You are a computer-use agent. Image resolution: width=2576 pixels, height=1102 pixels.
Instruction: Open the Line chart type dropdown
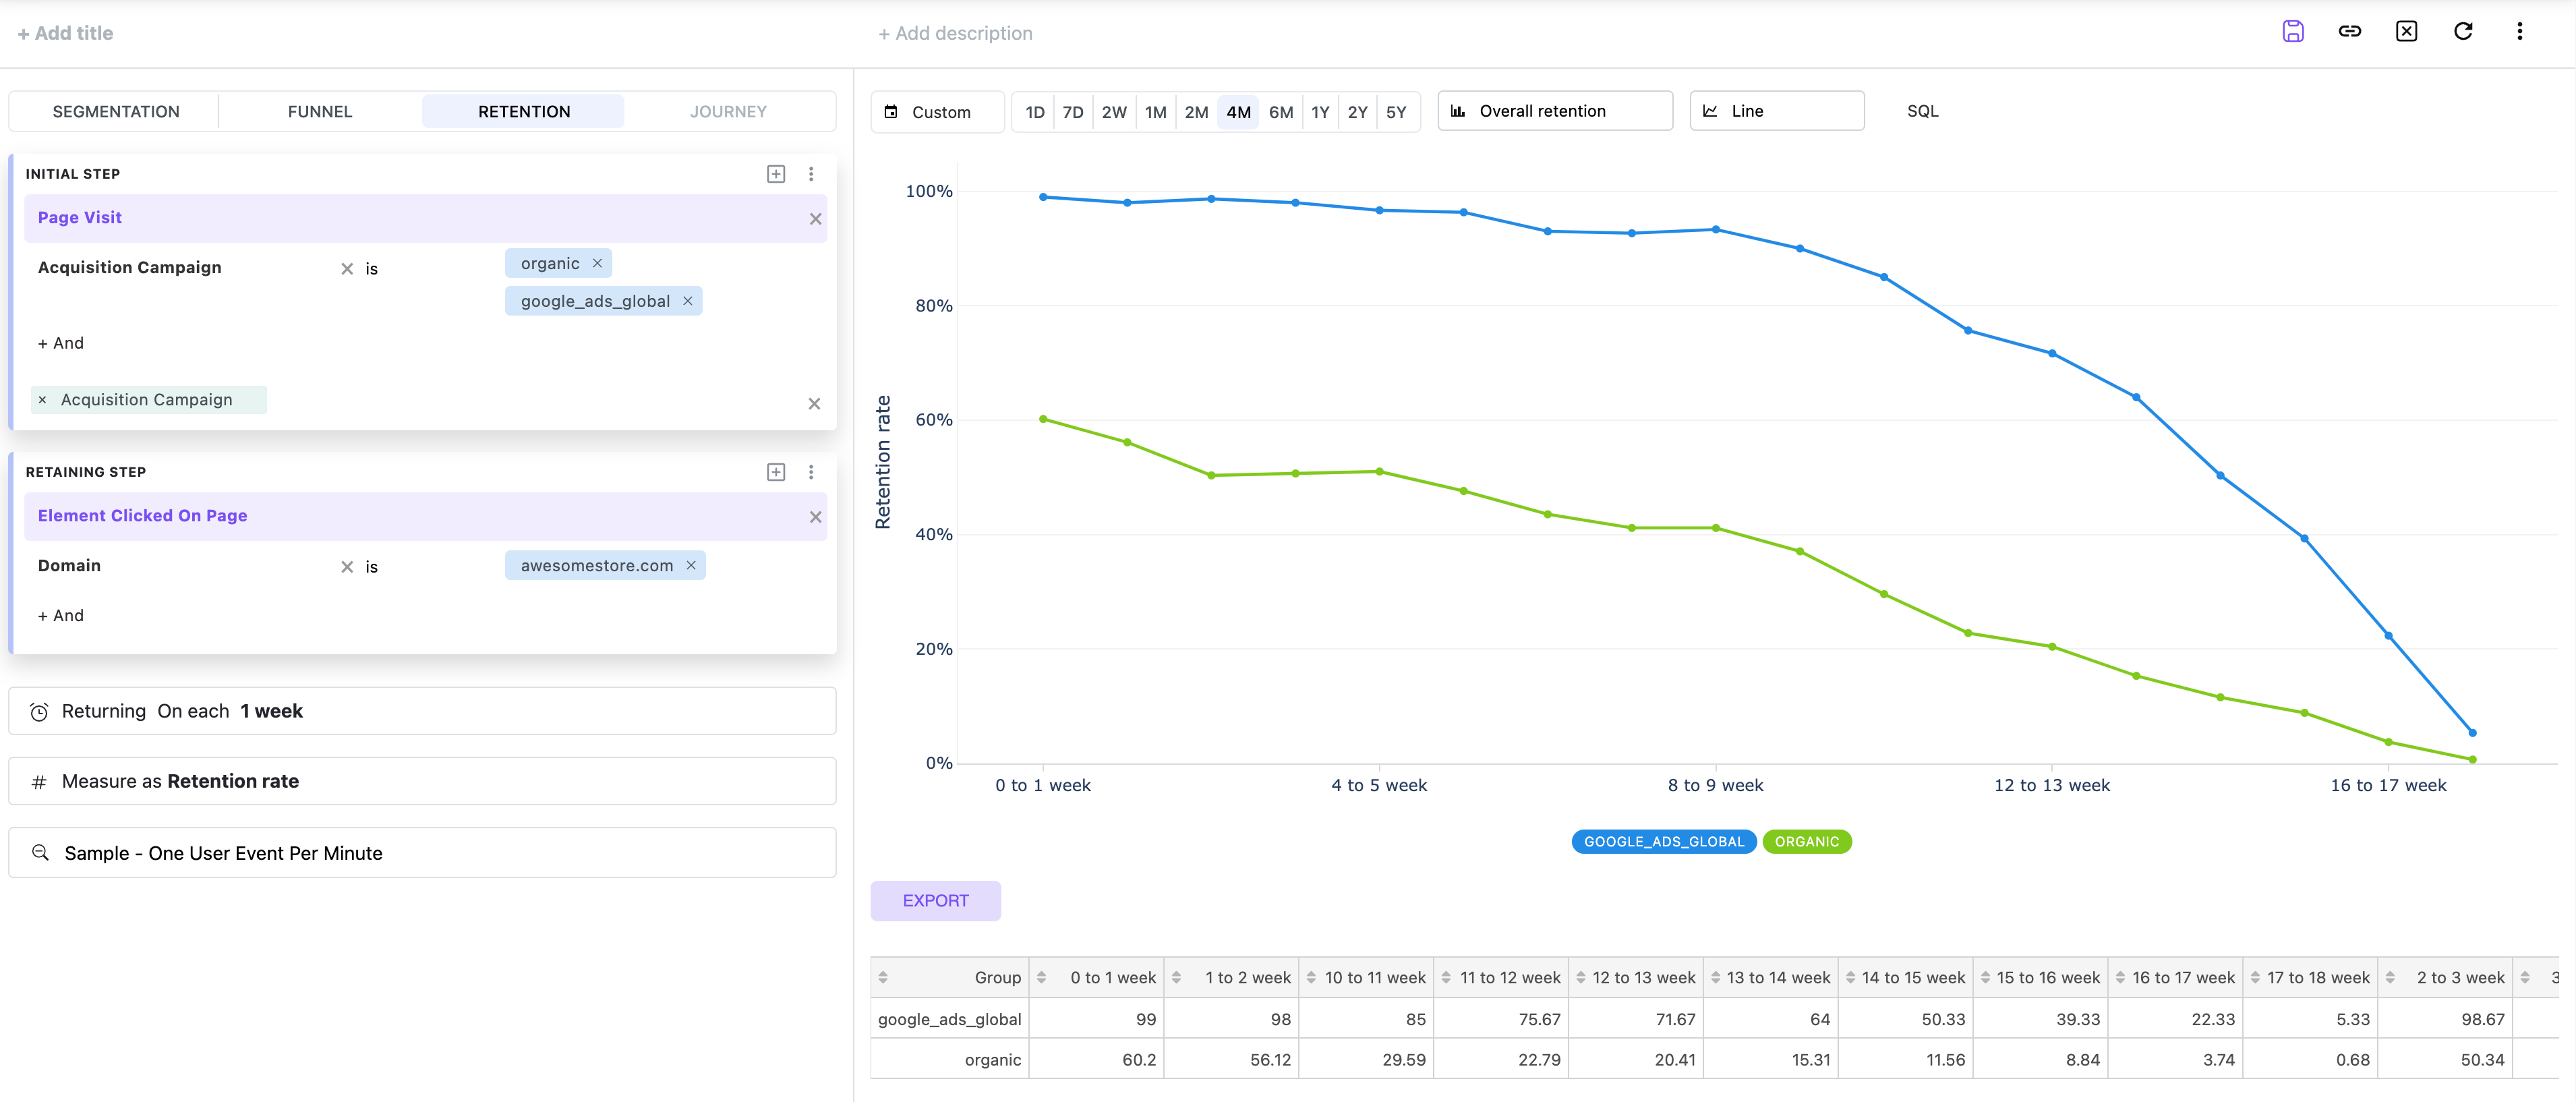1776,111
